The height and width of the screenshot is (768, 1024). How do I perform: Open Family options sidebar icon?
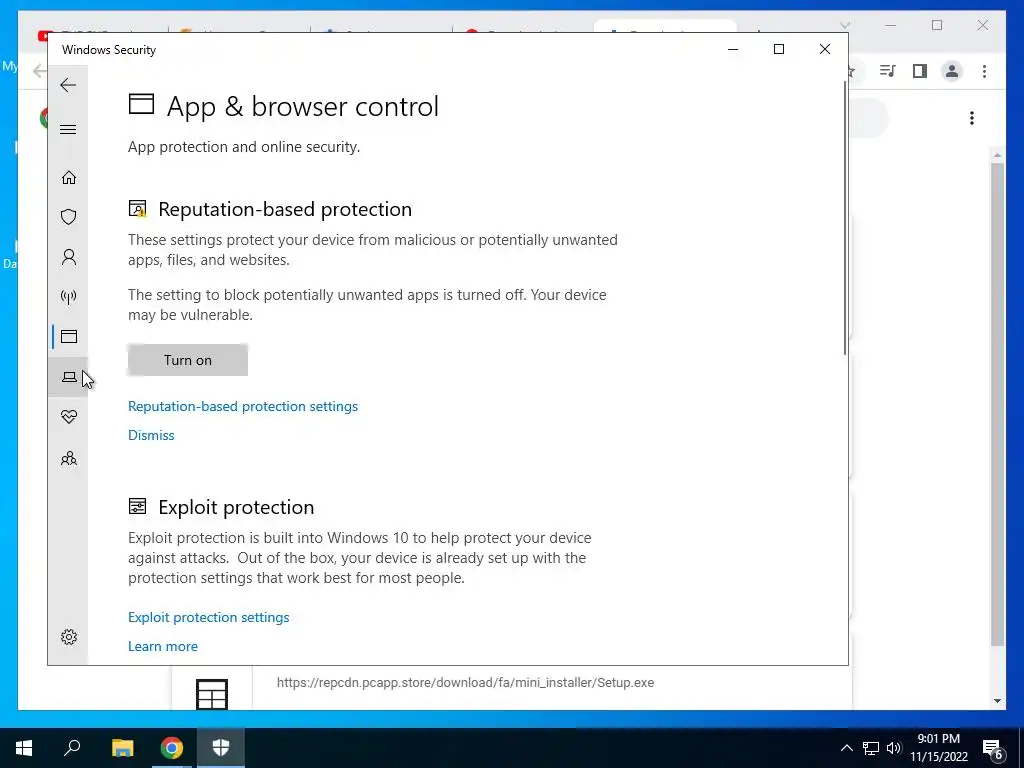point(69,458)
